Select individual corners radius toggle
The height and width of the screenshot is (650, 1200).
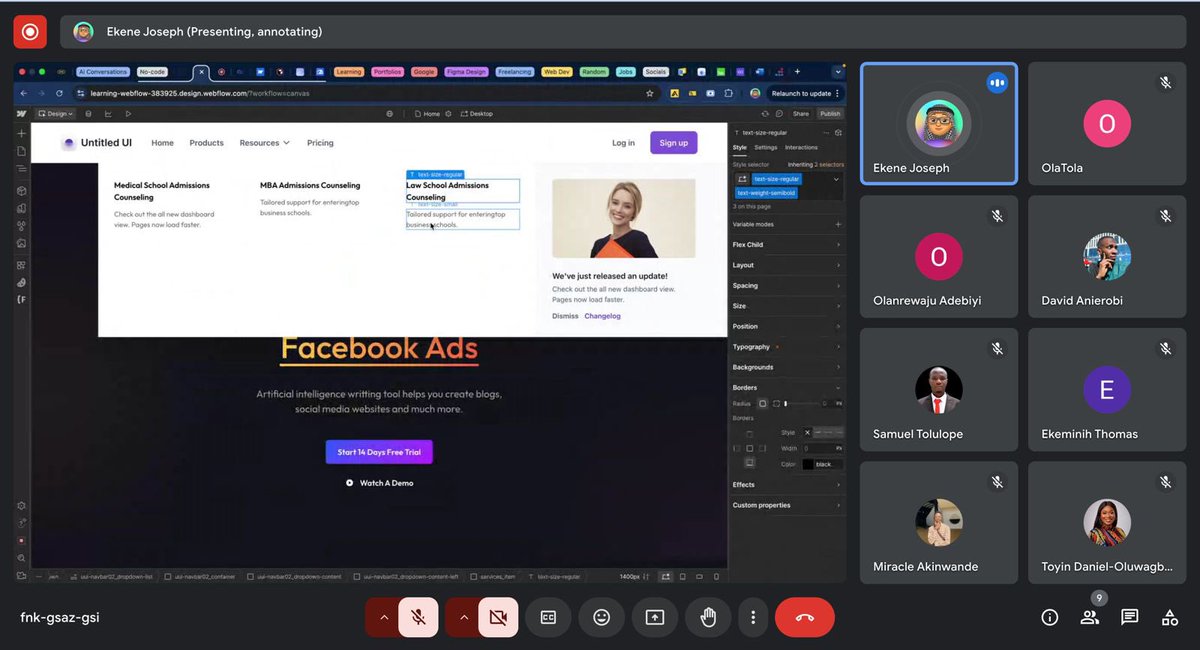tap(776, 404)
